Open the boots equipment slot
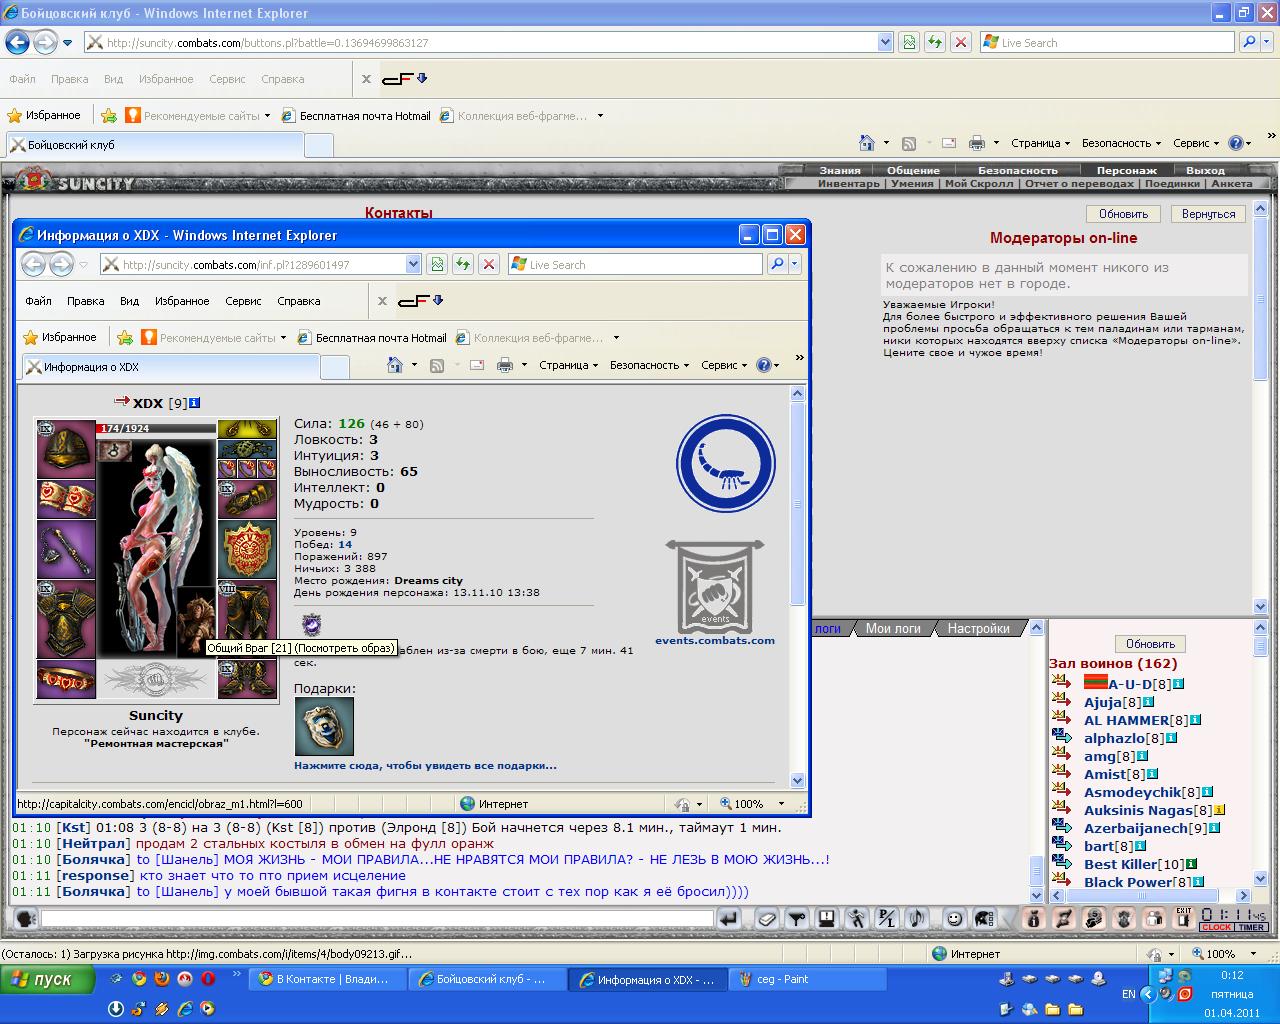Screen dimensions: 1280x1024 (x=247, y=679)
